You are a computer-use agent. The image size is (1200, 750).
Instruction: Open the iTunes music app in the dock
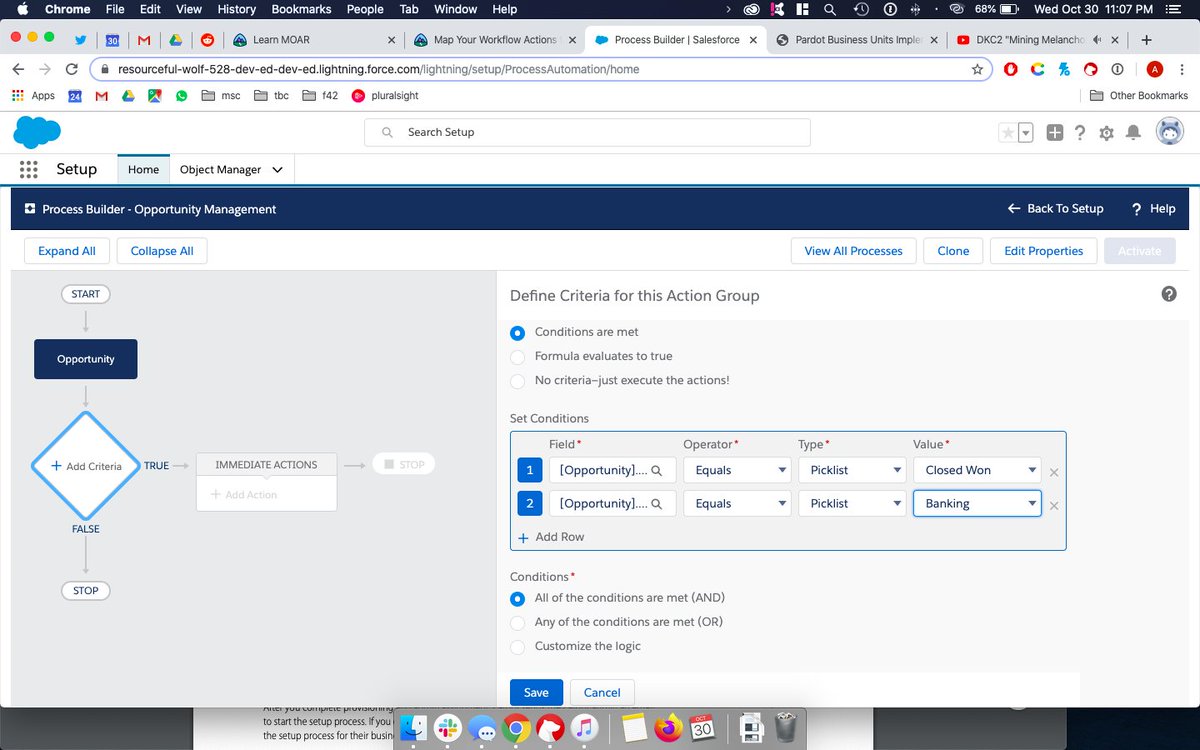click(x=586, y=727)
